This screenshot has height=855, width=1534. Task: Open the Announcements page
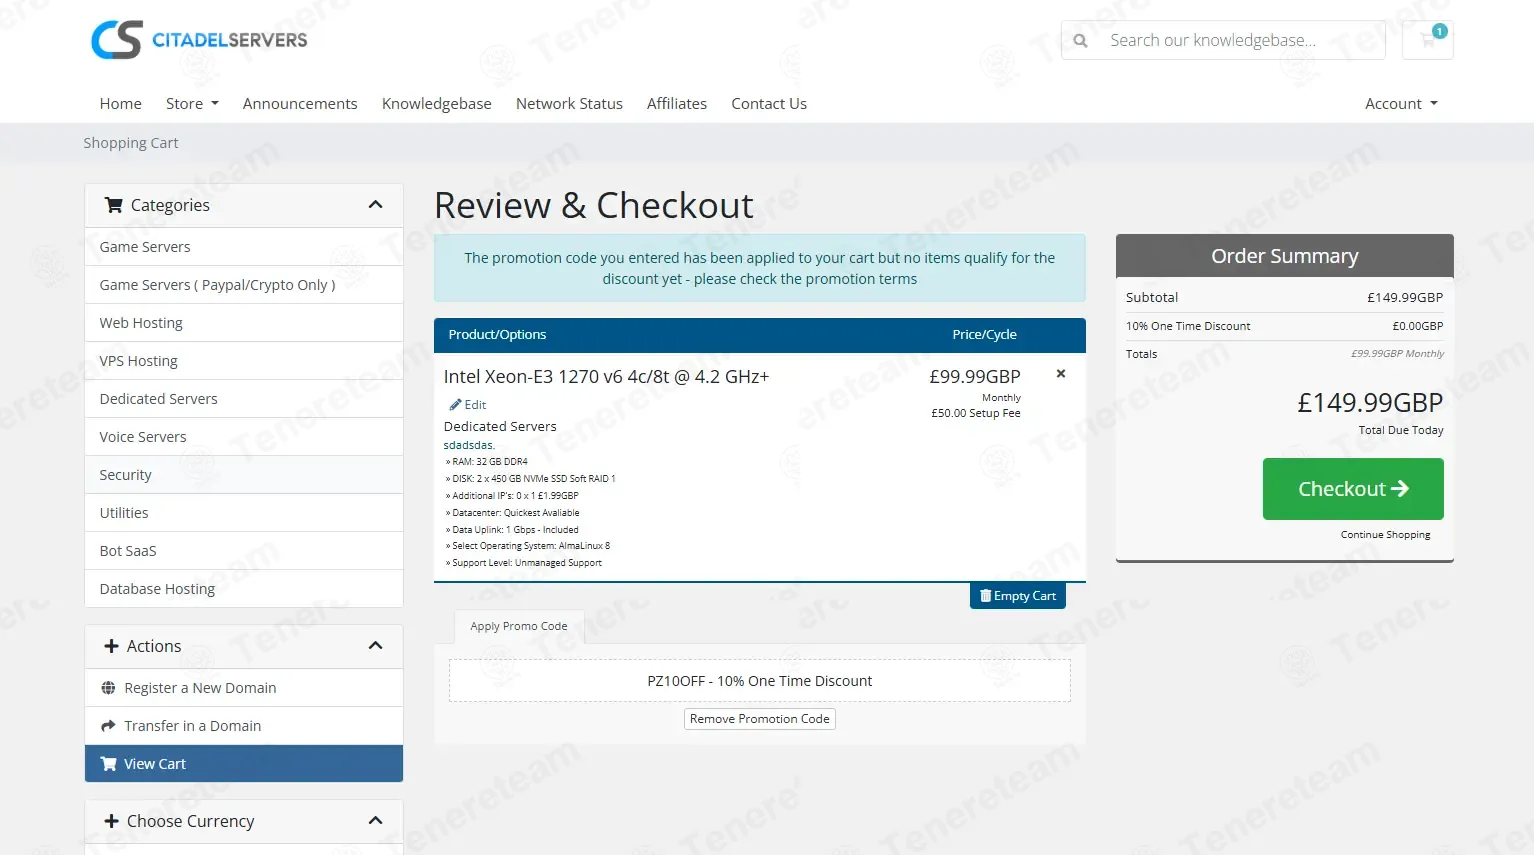tap(300, 104)
